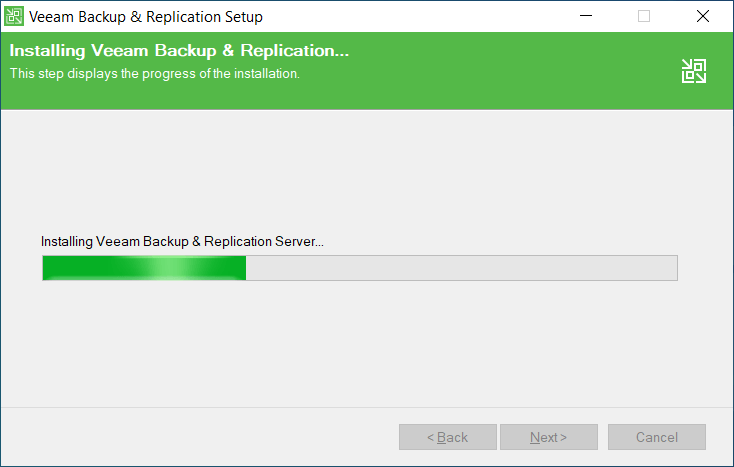Click the 'Veeam Backup & Replication Setup' window title
The image size is (734, 467).
coord(146,16)
